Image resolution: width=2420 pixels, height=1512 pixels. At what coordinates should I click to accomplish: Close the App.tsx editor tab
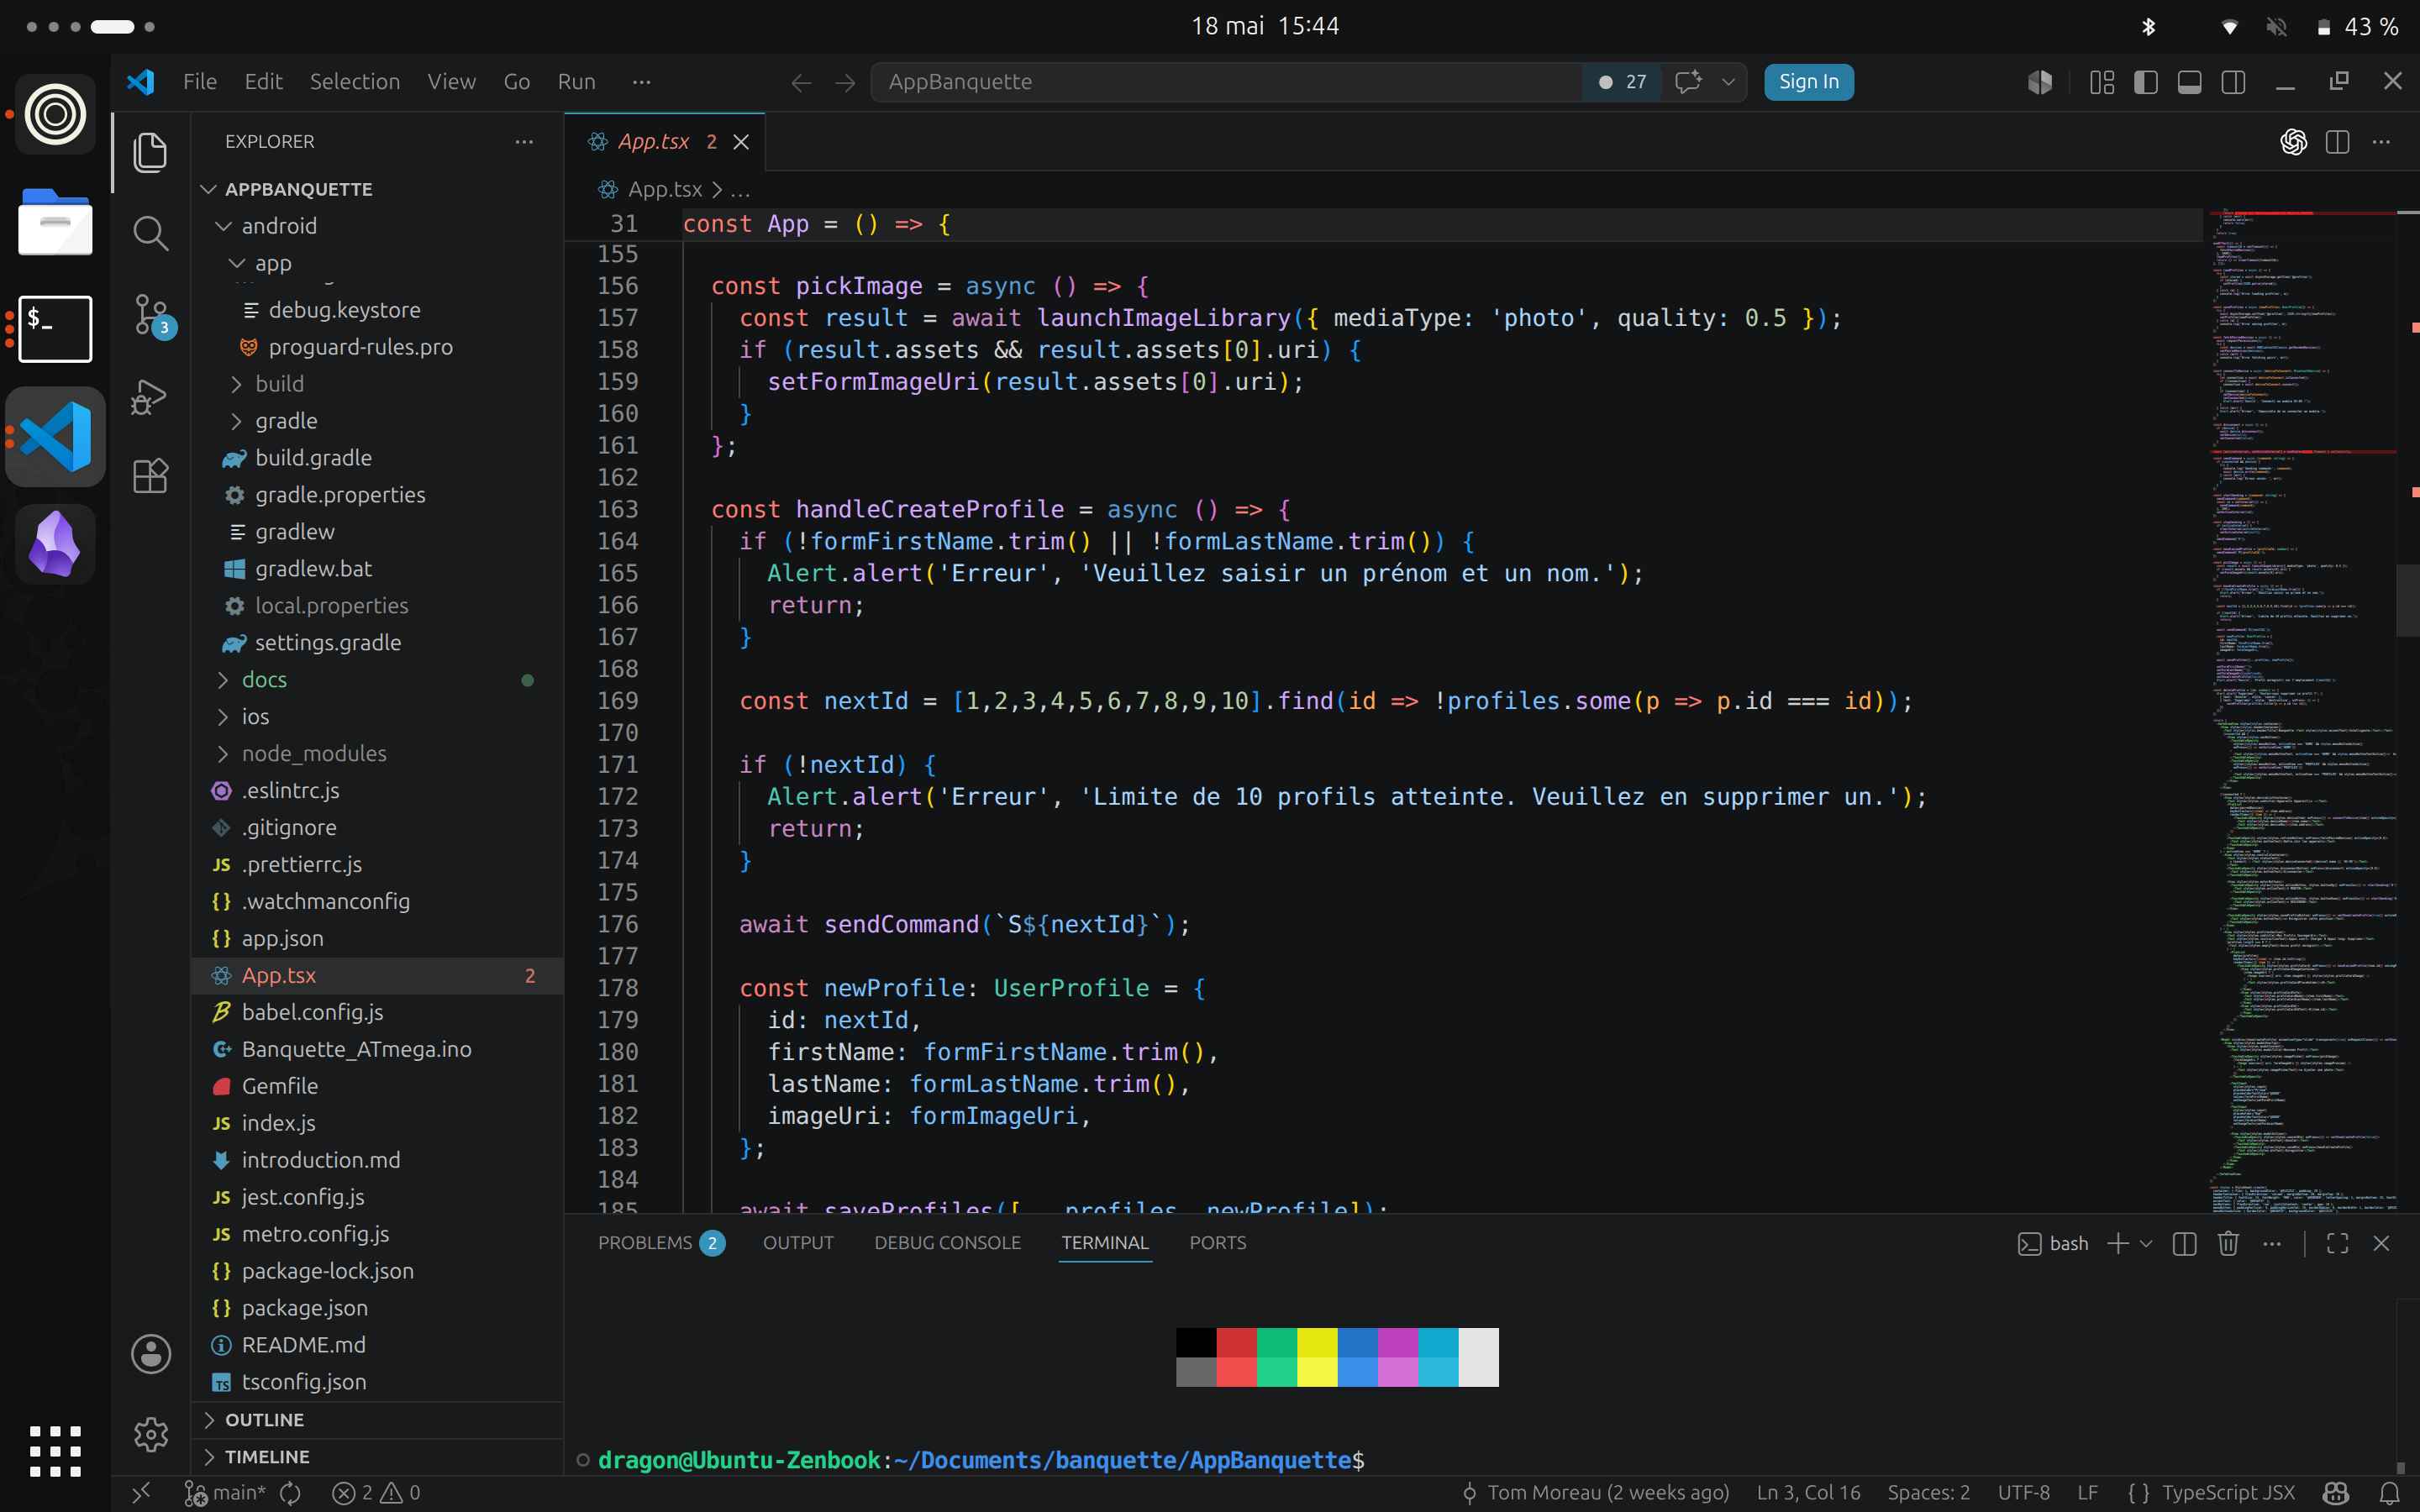(741, 142)
